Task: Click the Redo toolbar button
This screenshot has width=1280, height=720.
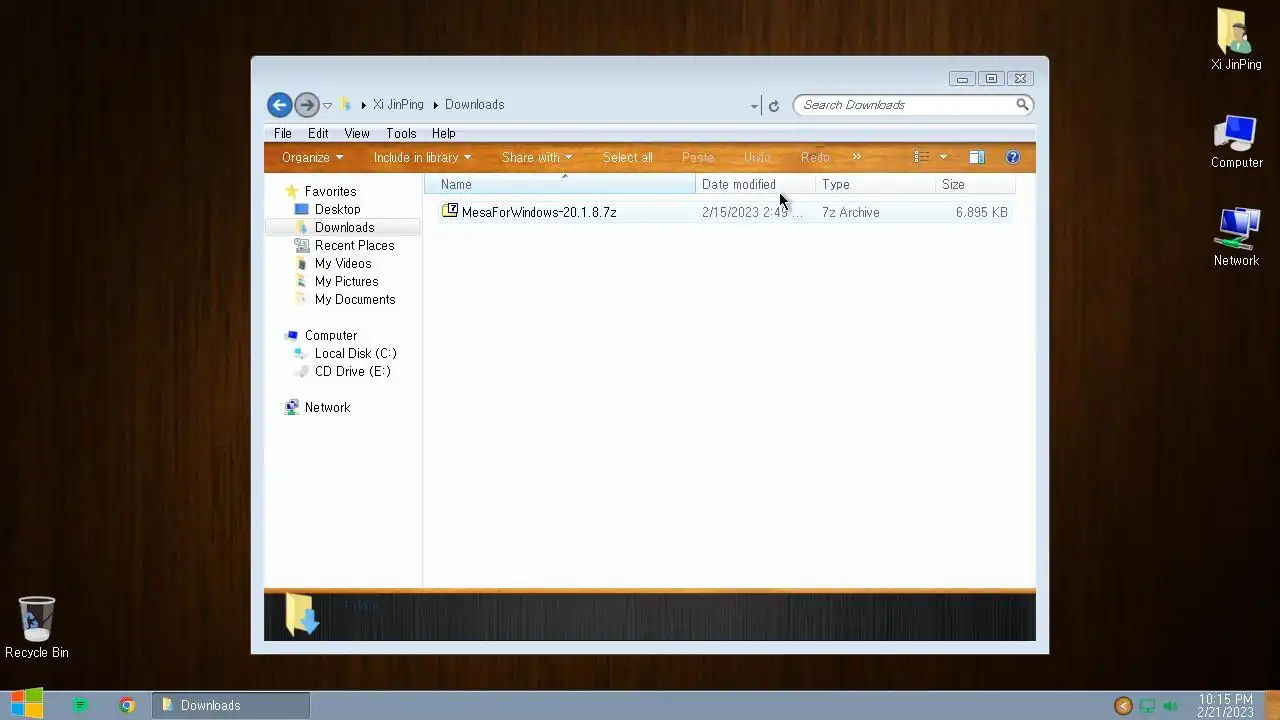Action: click(815, 157)
